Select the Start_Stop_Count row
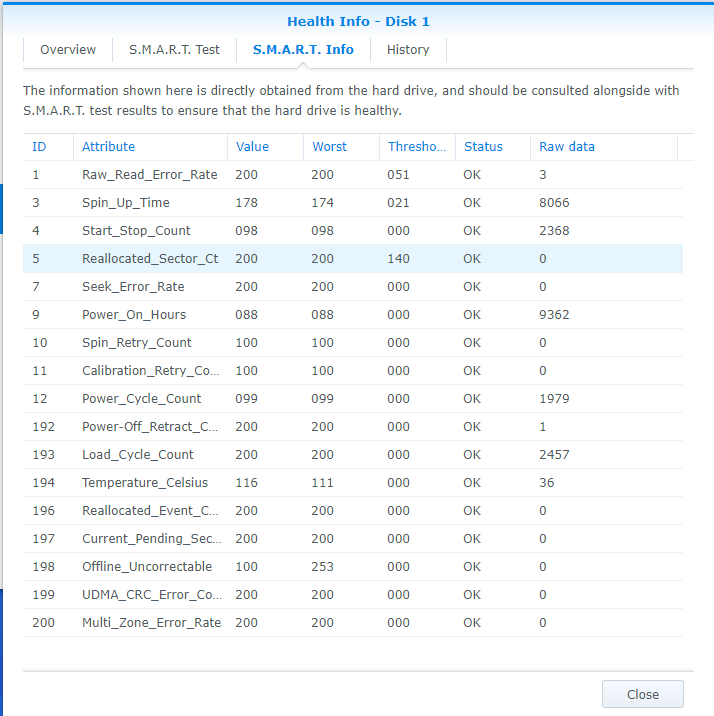The height and width of the screenshot is (716, 714). pyautogui.click(x=353, y=231)
